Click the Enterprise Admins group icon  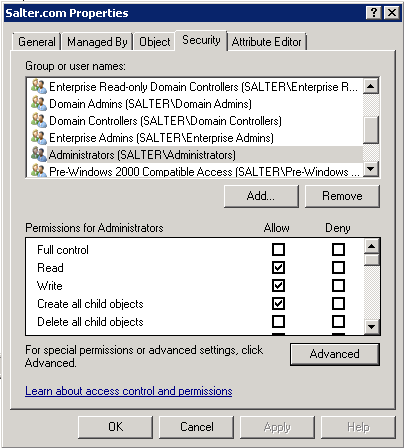[x=39, y=137]
